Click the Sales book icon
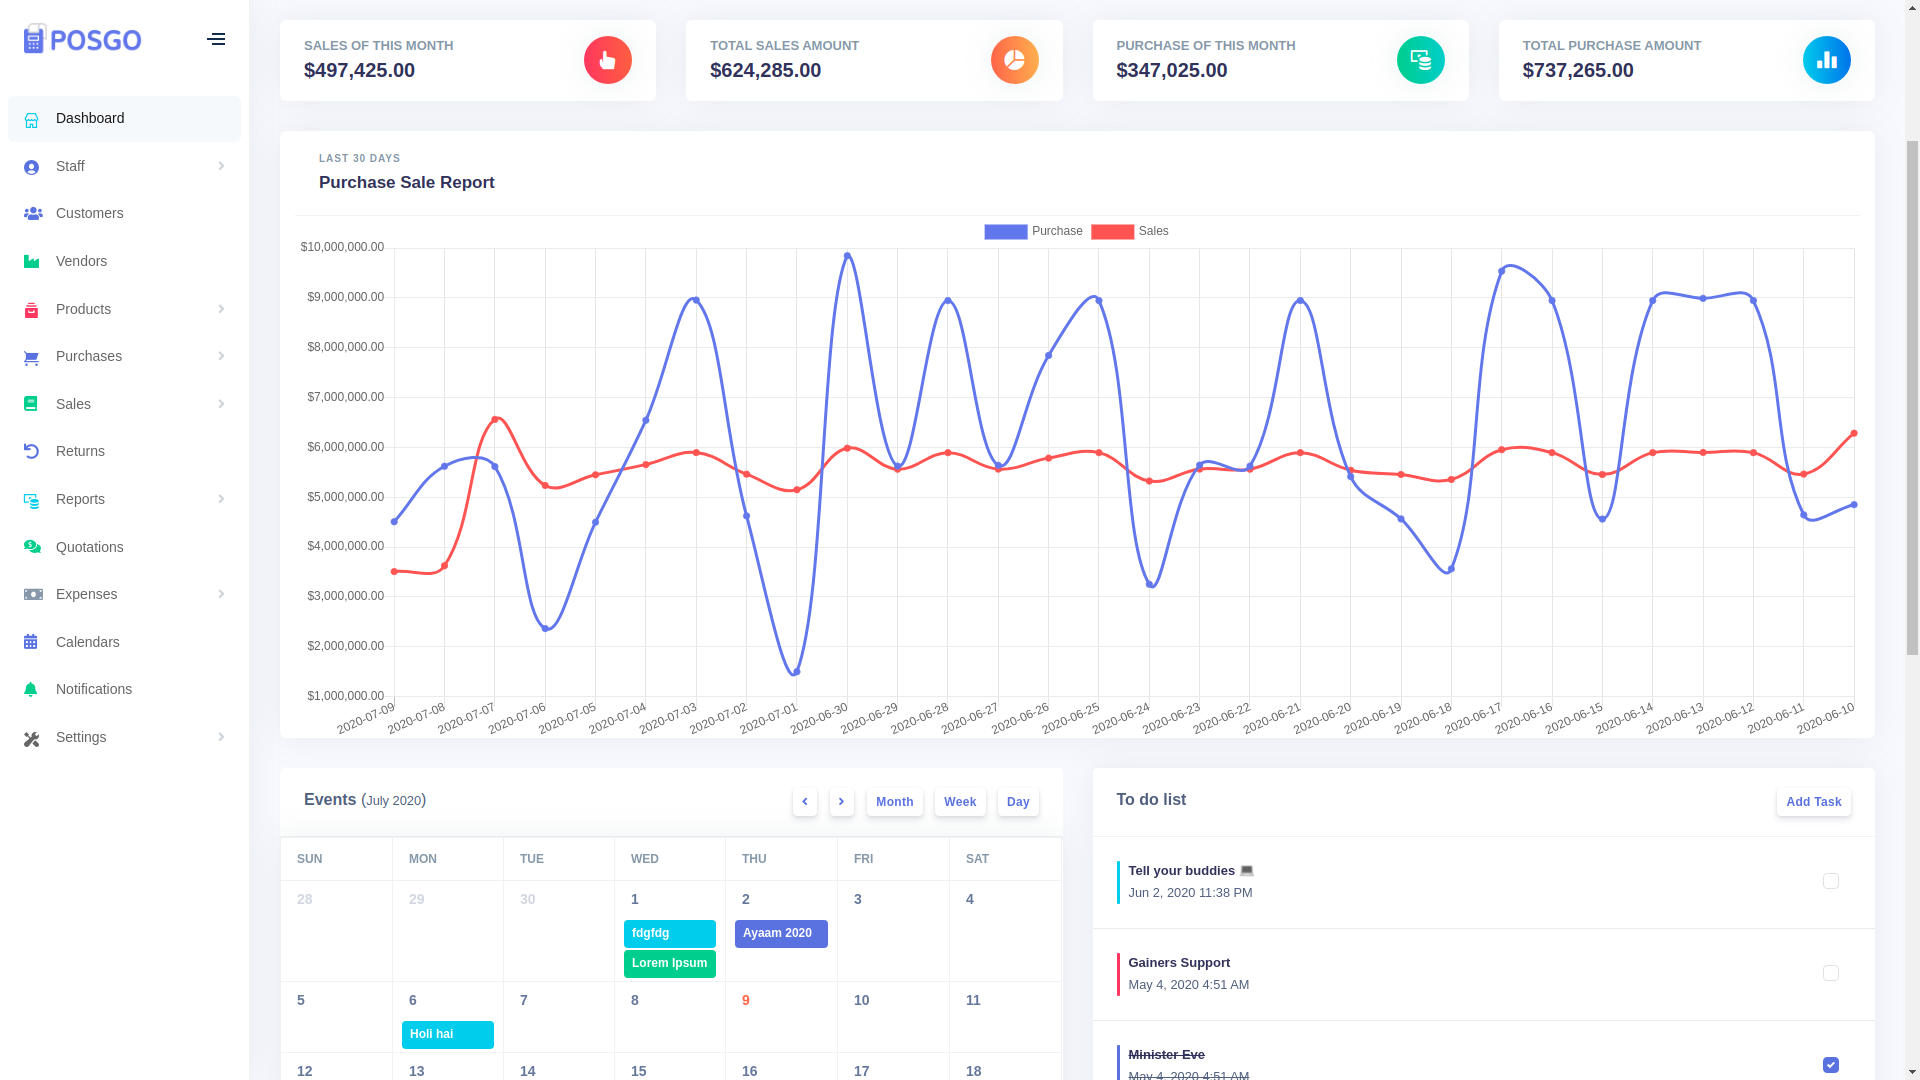Screen dimensions: 1920x1080 coord(31,404)
